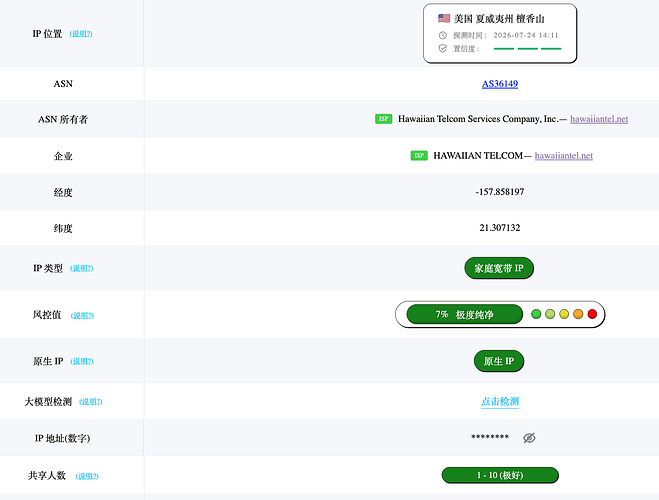659x500 pixels.
Task: Click the 企业 row label
Action: [x=63, y=156]
